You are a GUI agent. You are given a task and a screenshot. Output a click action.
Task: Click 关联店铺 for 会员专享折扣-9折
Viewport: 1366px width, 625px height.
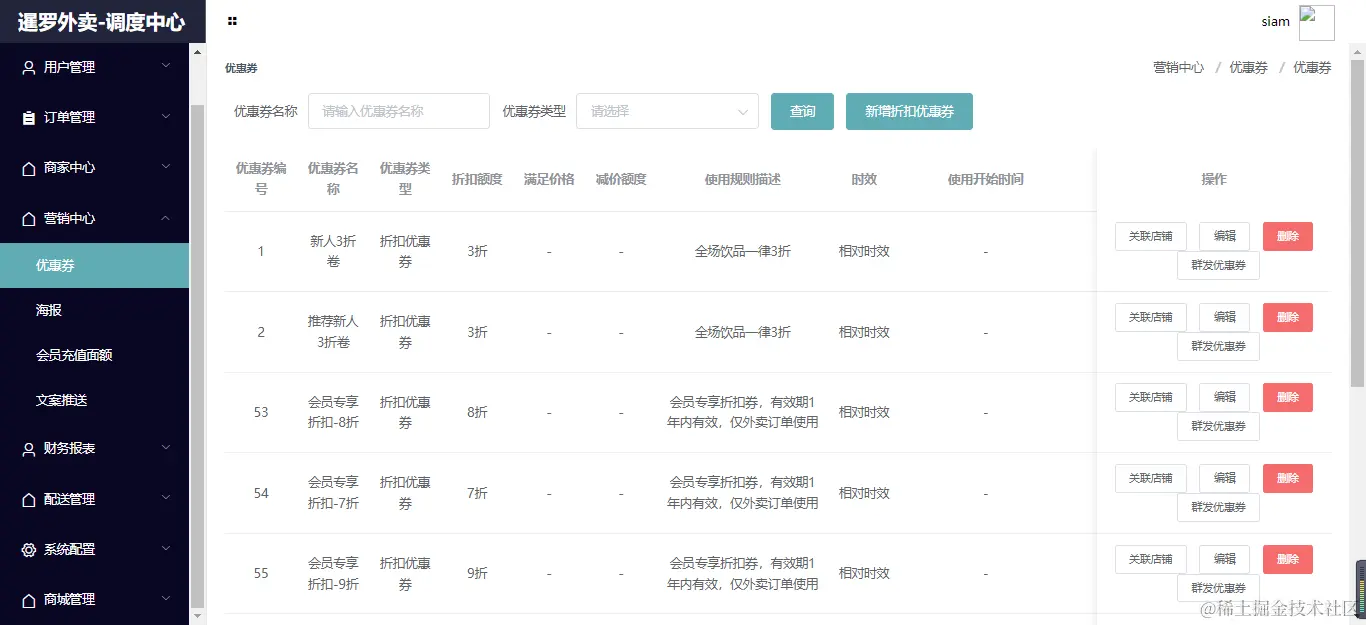(x=1150, y=559)
